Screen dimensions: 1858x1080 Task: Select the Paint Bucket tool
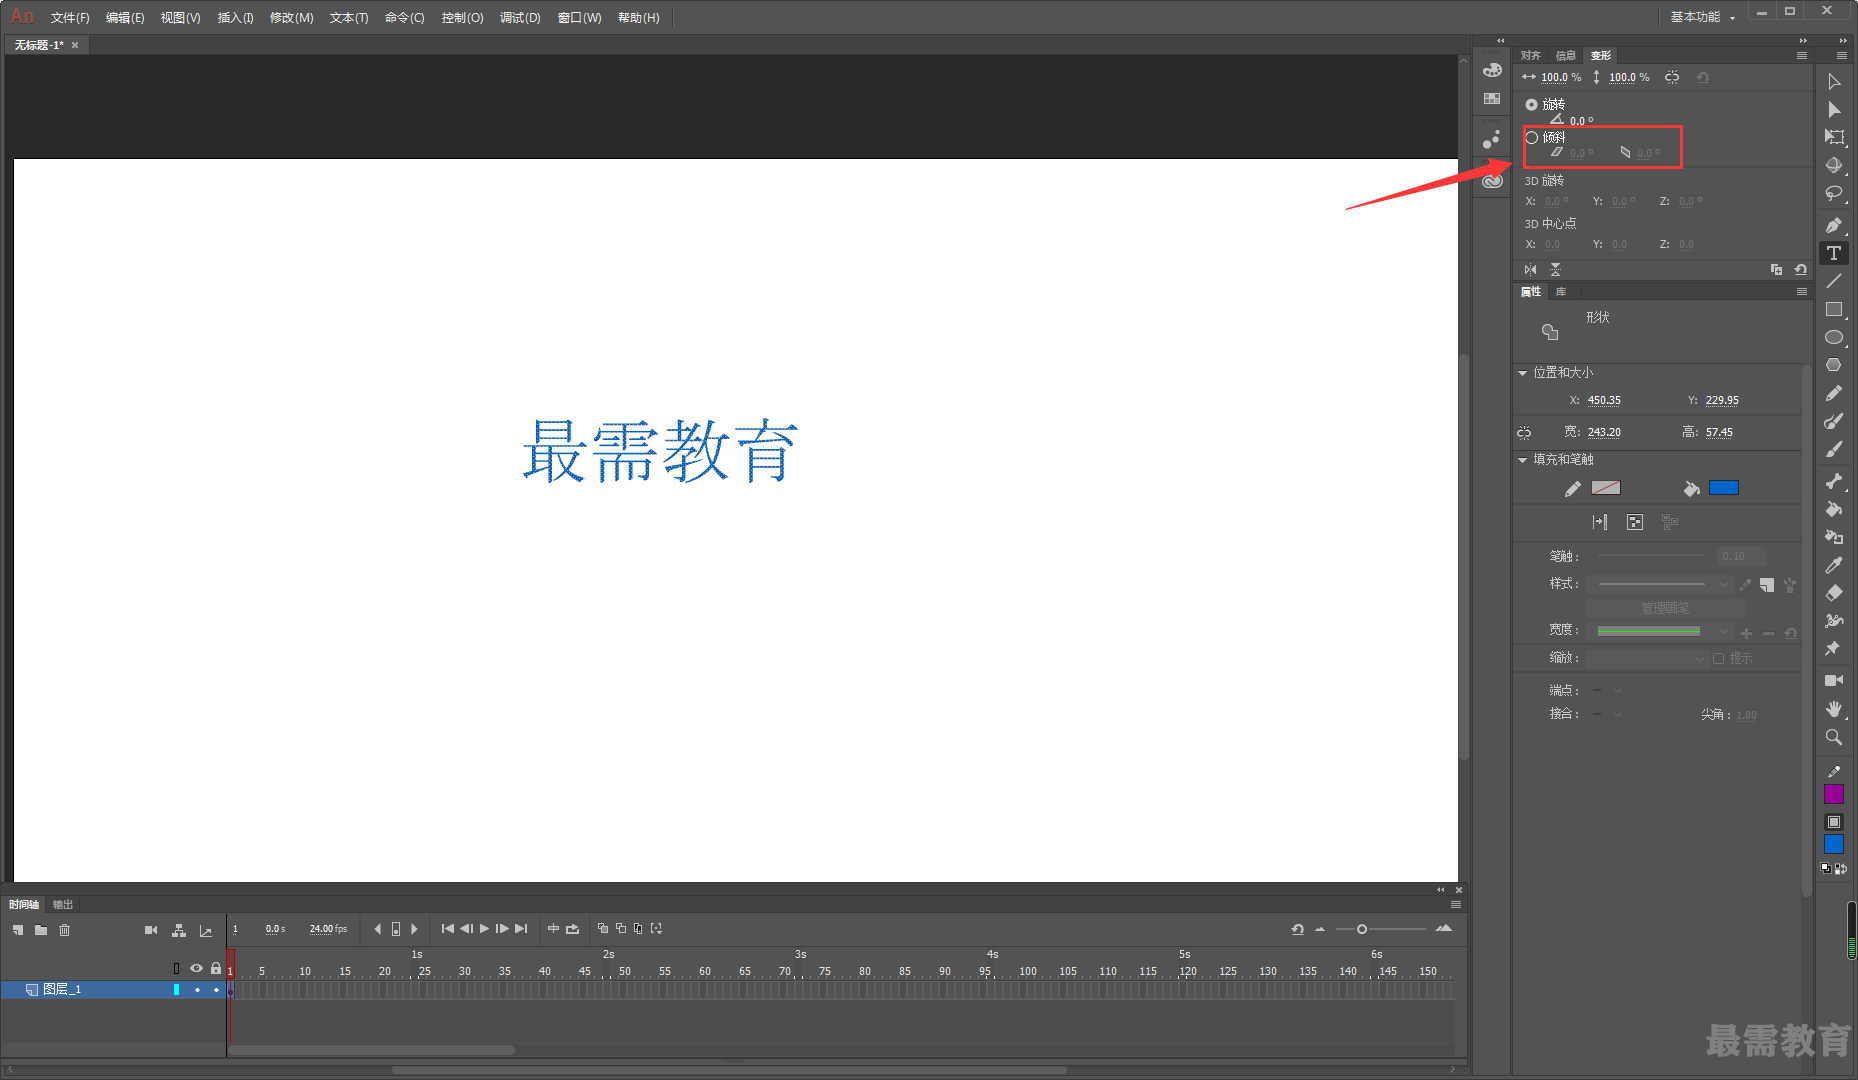[1834, 510]
